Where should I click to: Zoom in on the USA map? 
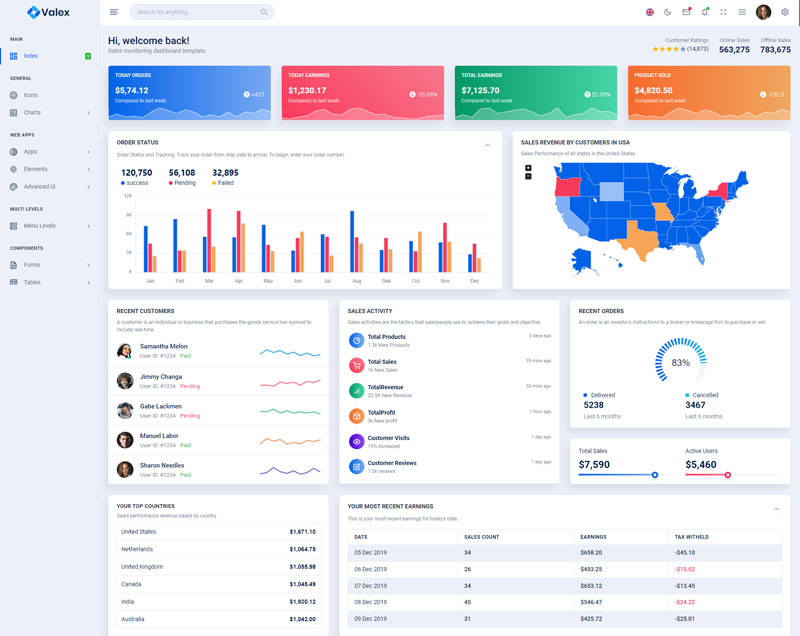(x=528, y=167)
